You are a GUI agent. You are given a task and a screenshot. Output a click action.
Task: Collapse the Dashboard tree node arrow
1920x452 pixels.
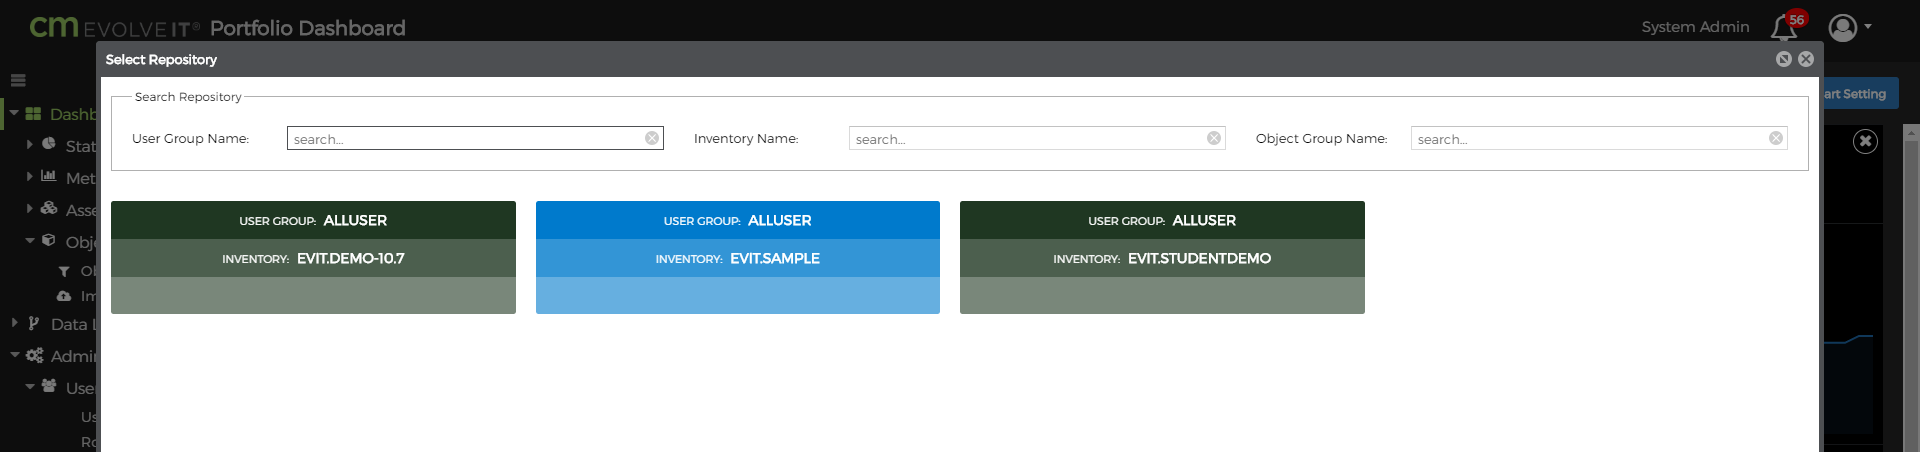click(14, 114)
